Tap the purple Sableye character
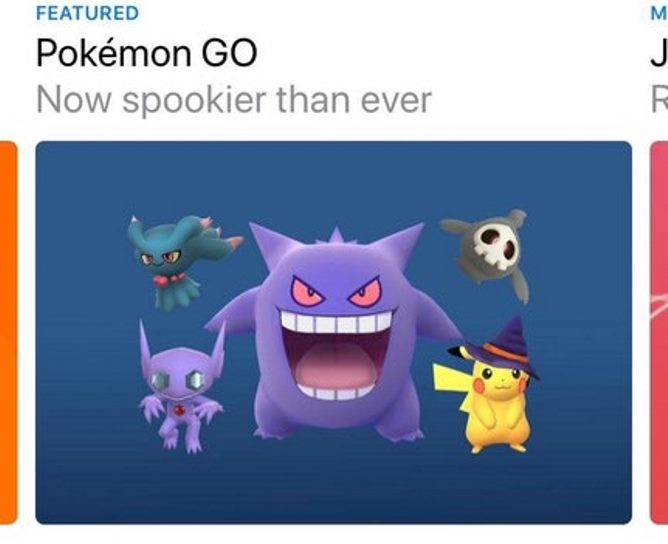This screenshot has height=544, width=668. [x=181, y=388]
